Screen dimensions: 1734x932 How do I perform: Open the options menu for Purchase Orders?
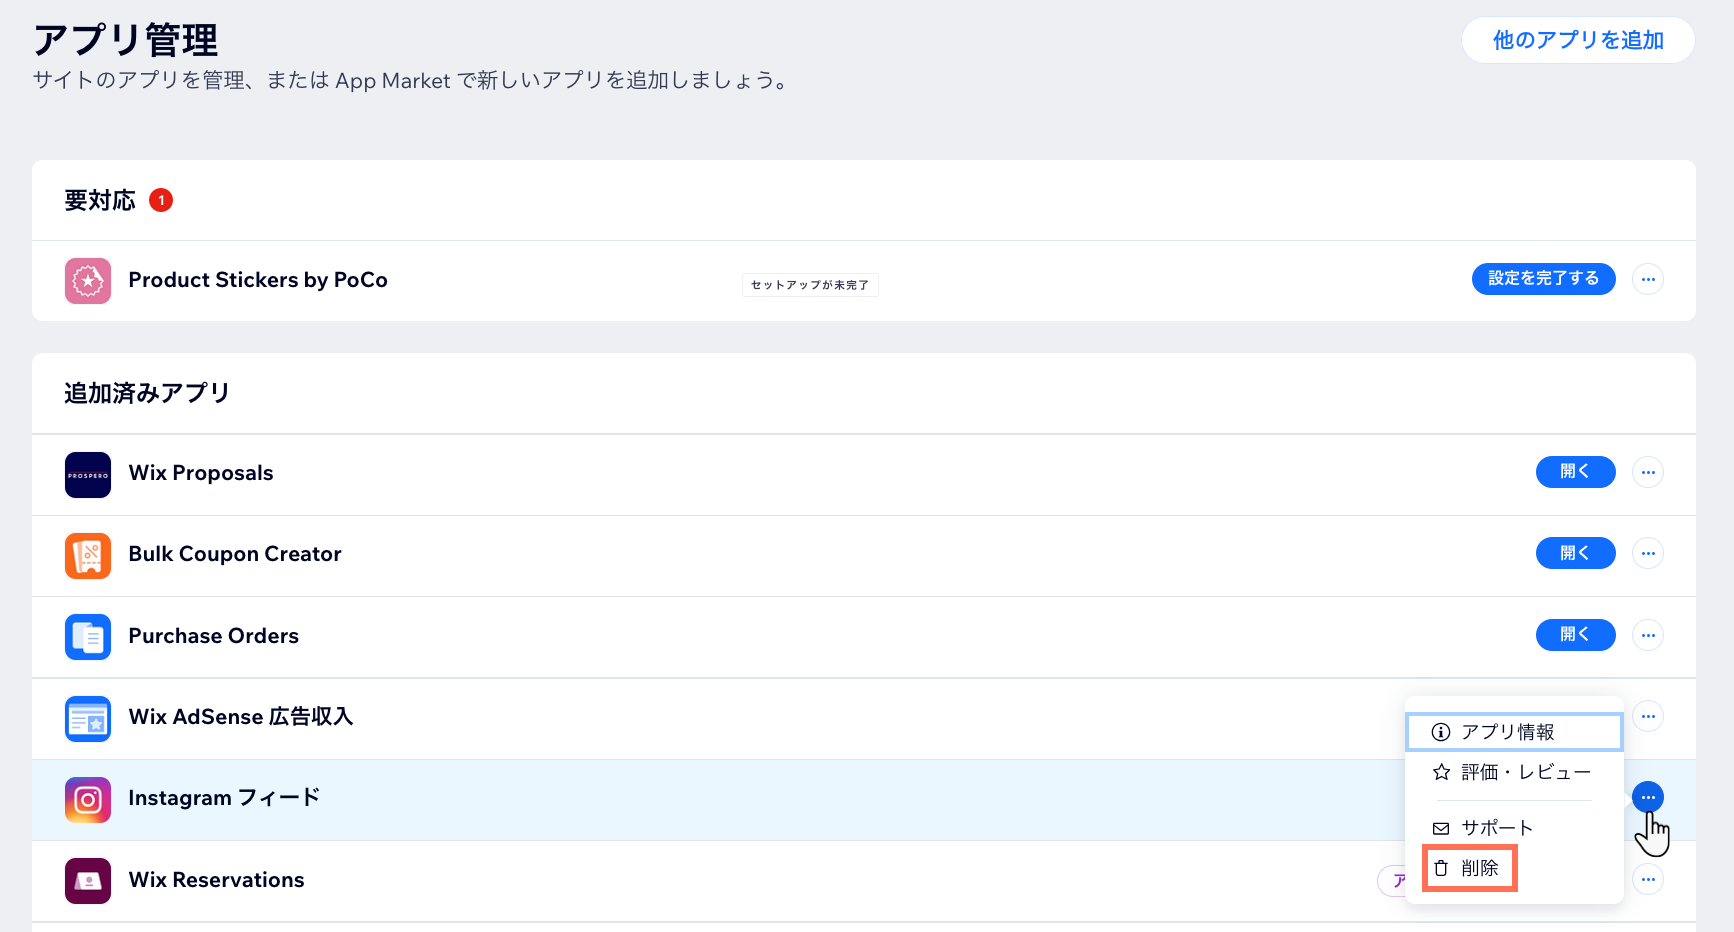pyautogui.click(x=1648, y=635)
